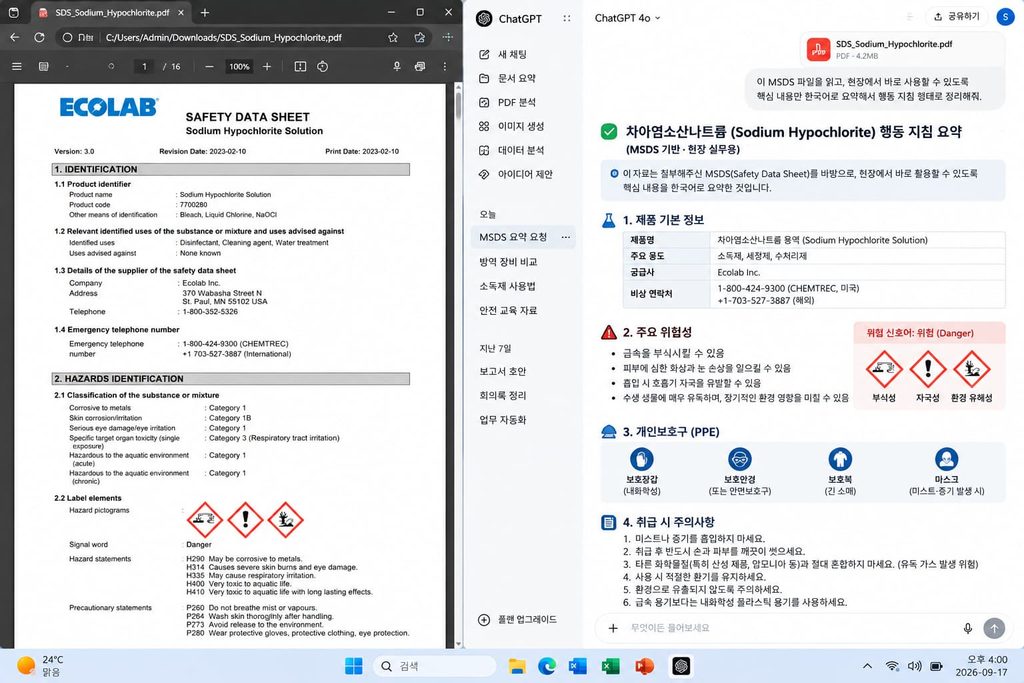Close the SDS_Sodium_Hypochlorite.pdf tab
The image size is (1024, 683).
click(x=181, y=12)
